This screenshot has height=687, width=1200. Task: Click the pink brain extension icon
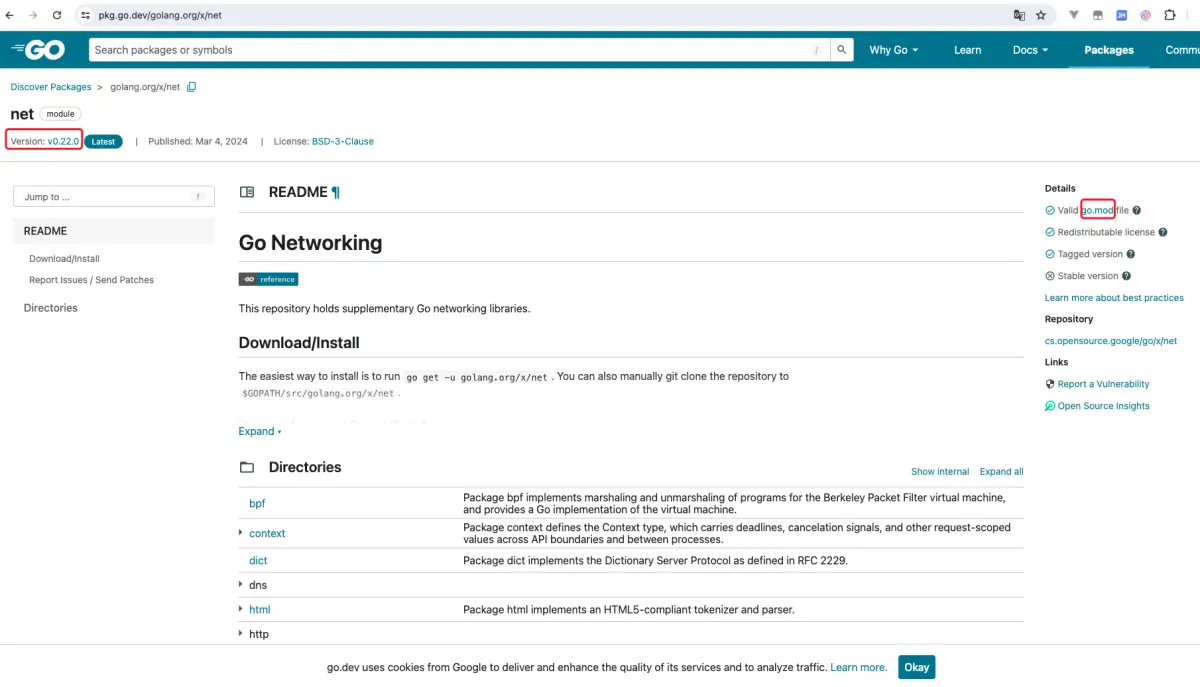click(x=1146, y=15)
